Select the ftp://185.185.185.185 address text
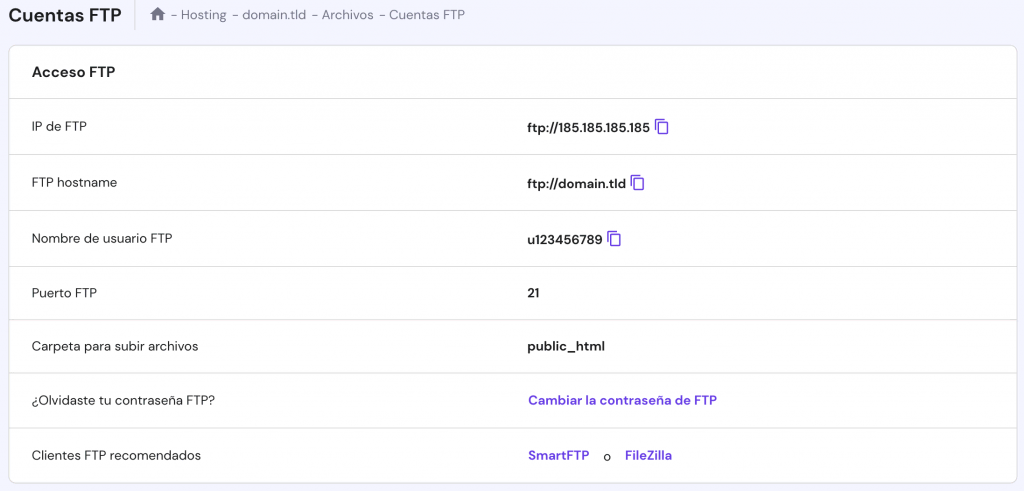This screenshot has height=491, width=1024. (x=588, y=128)
